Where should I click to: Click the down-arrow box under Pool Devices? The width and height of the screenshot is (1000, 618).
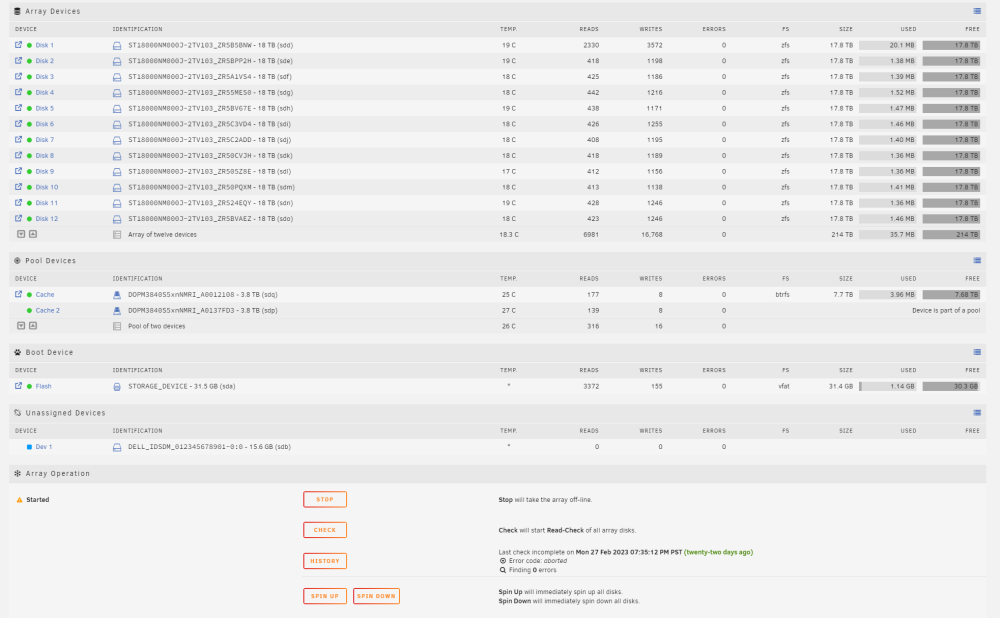point(21,325)
